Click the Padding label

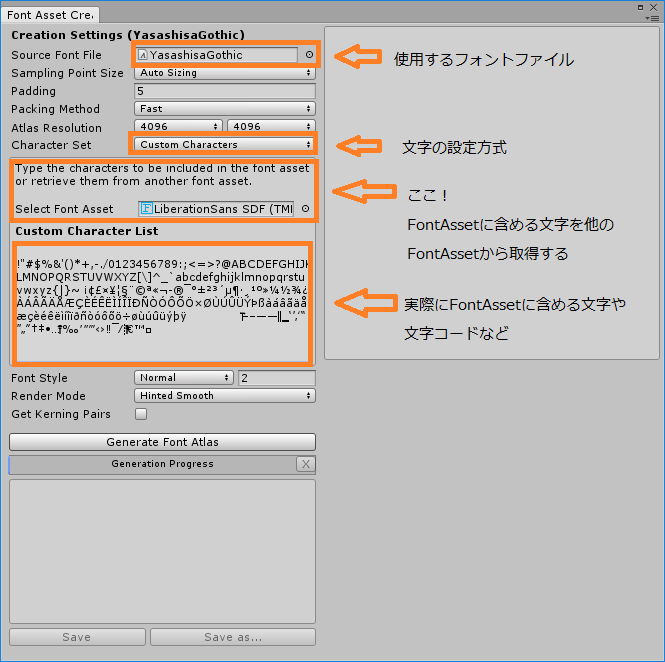tap(34, 91)
